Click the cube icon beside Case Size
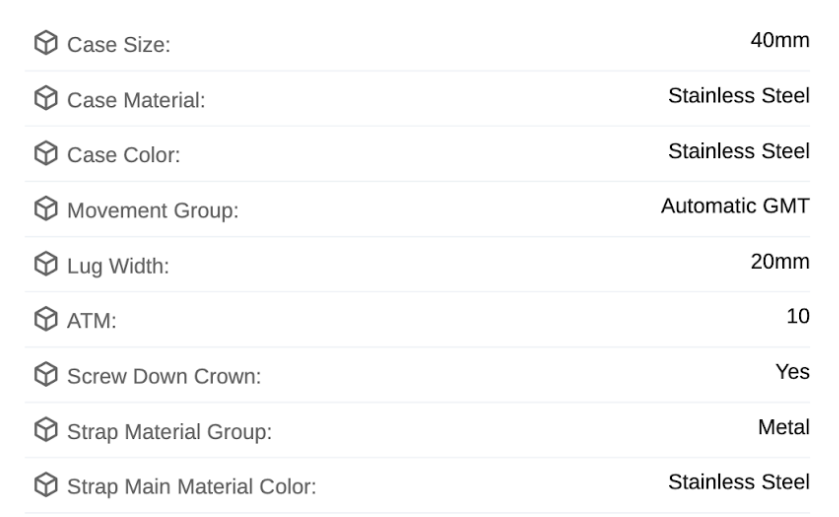 (x=45, y=42)
